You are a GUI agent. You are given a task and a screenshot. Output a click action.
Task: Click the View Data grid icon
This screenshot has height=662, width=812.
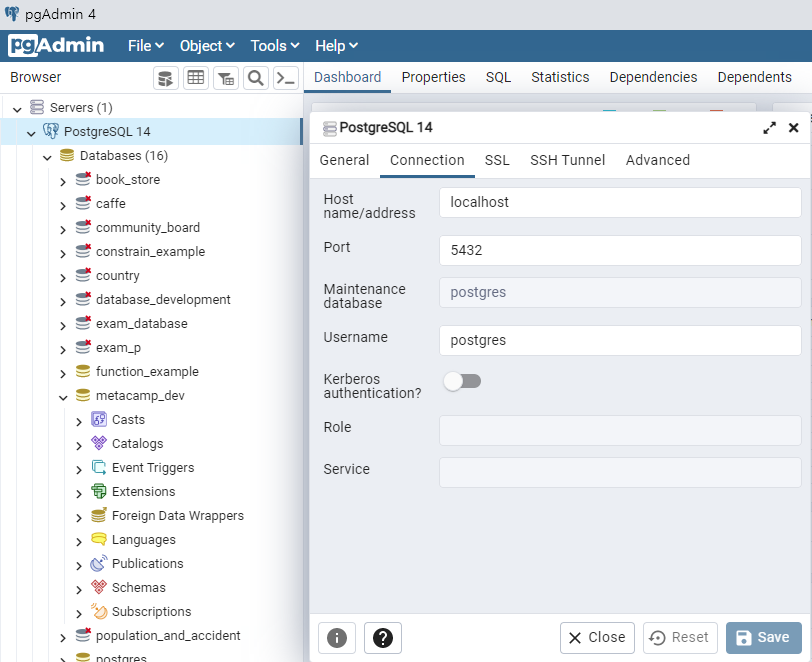[196, 78]
